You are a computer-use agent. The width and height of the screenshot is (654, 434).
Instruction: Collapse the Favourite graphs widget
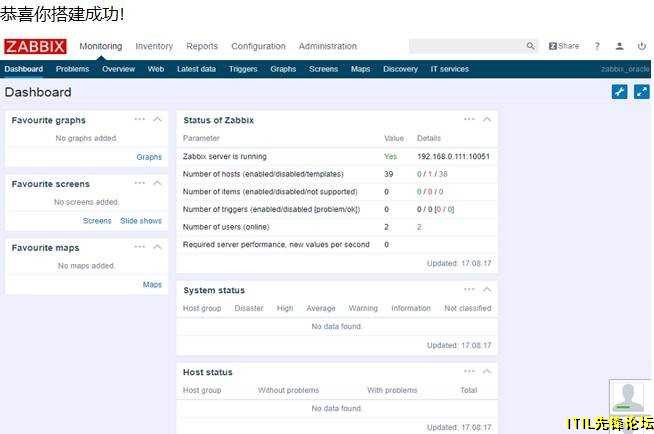point(157,119)
